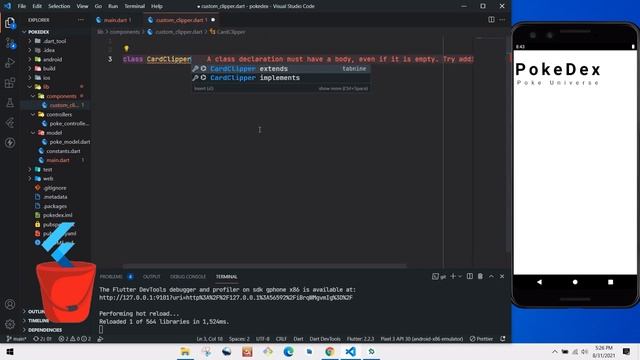Viewport: 640px width, 360px height.
Task: Click the editor horizontal scrollbar
Action: point(264,266)
